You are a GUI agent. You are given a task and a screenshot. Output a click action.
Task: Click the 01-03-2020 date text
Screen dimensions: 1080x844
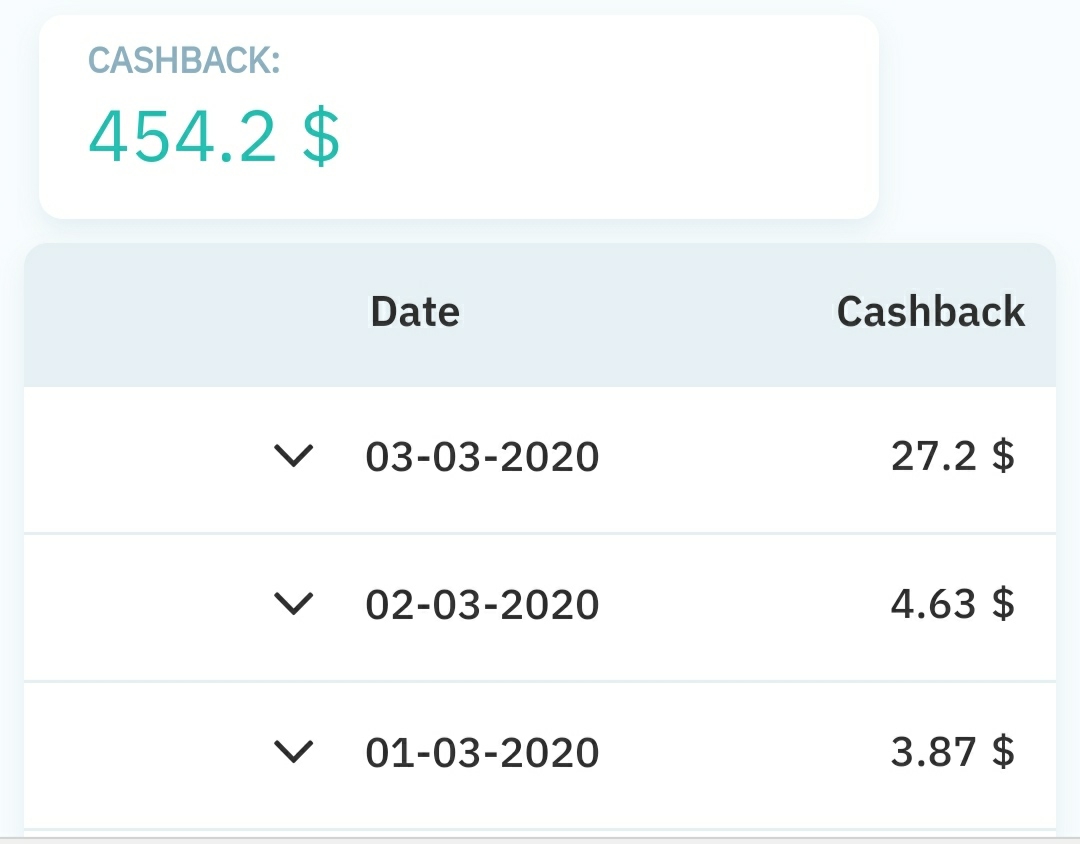(482, 752)
